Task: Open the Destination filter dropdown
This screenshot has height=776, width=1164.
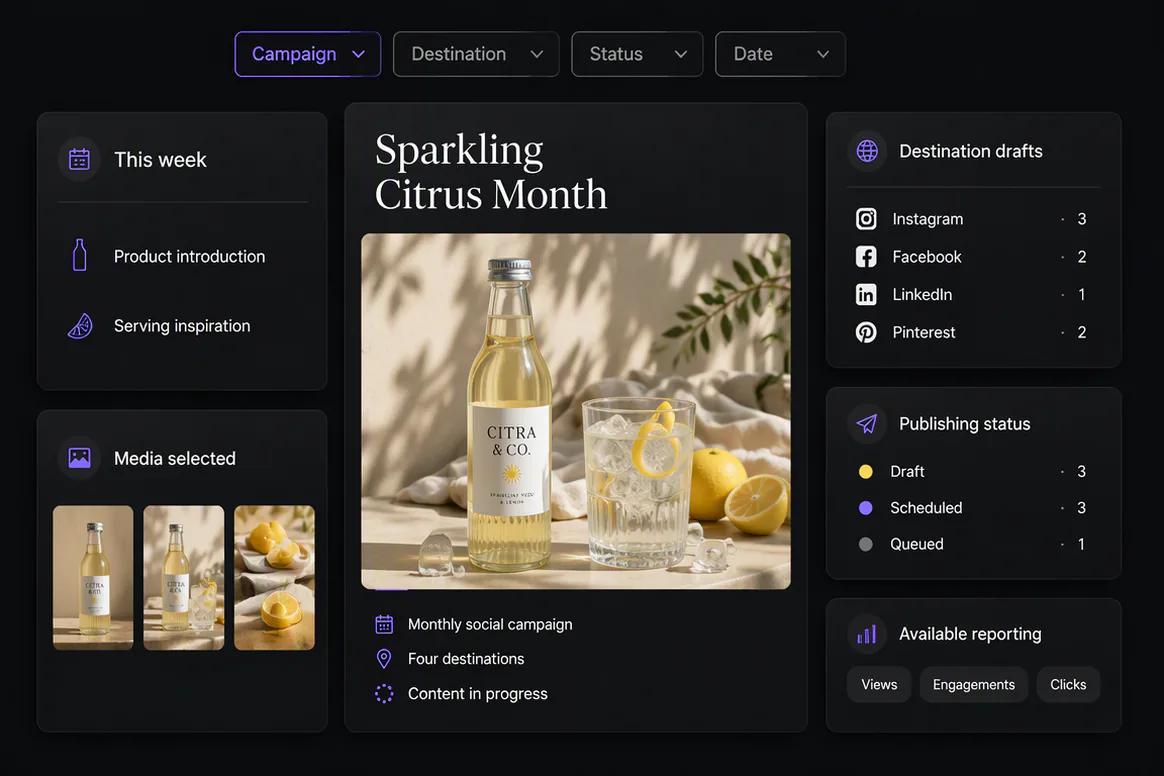Action: click(x=476, y=54)
